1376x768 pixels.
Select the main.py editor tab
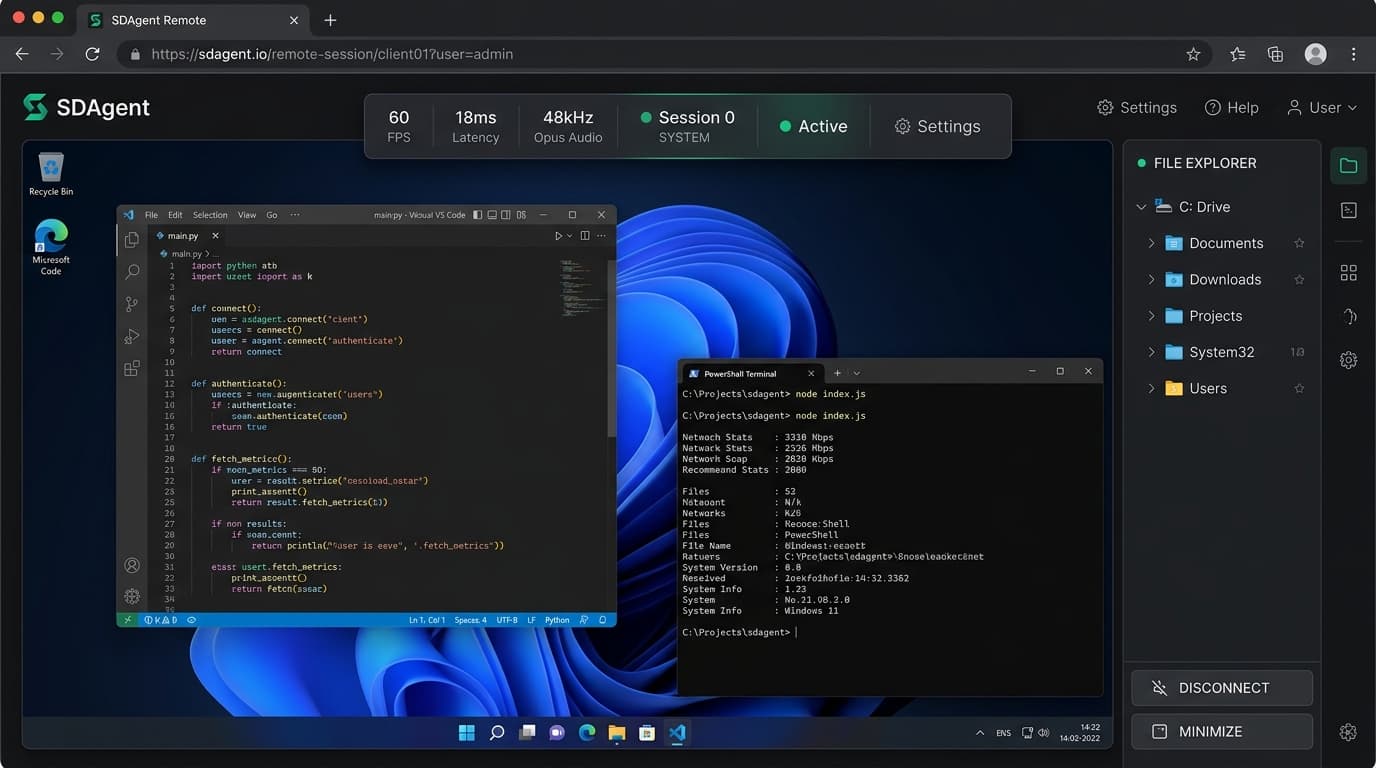click(x=186, y=236)
